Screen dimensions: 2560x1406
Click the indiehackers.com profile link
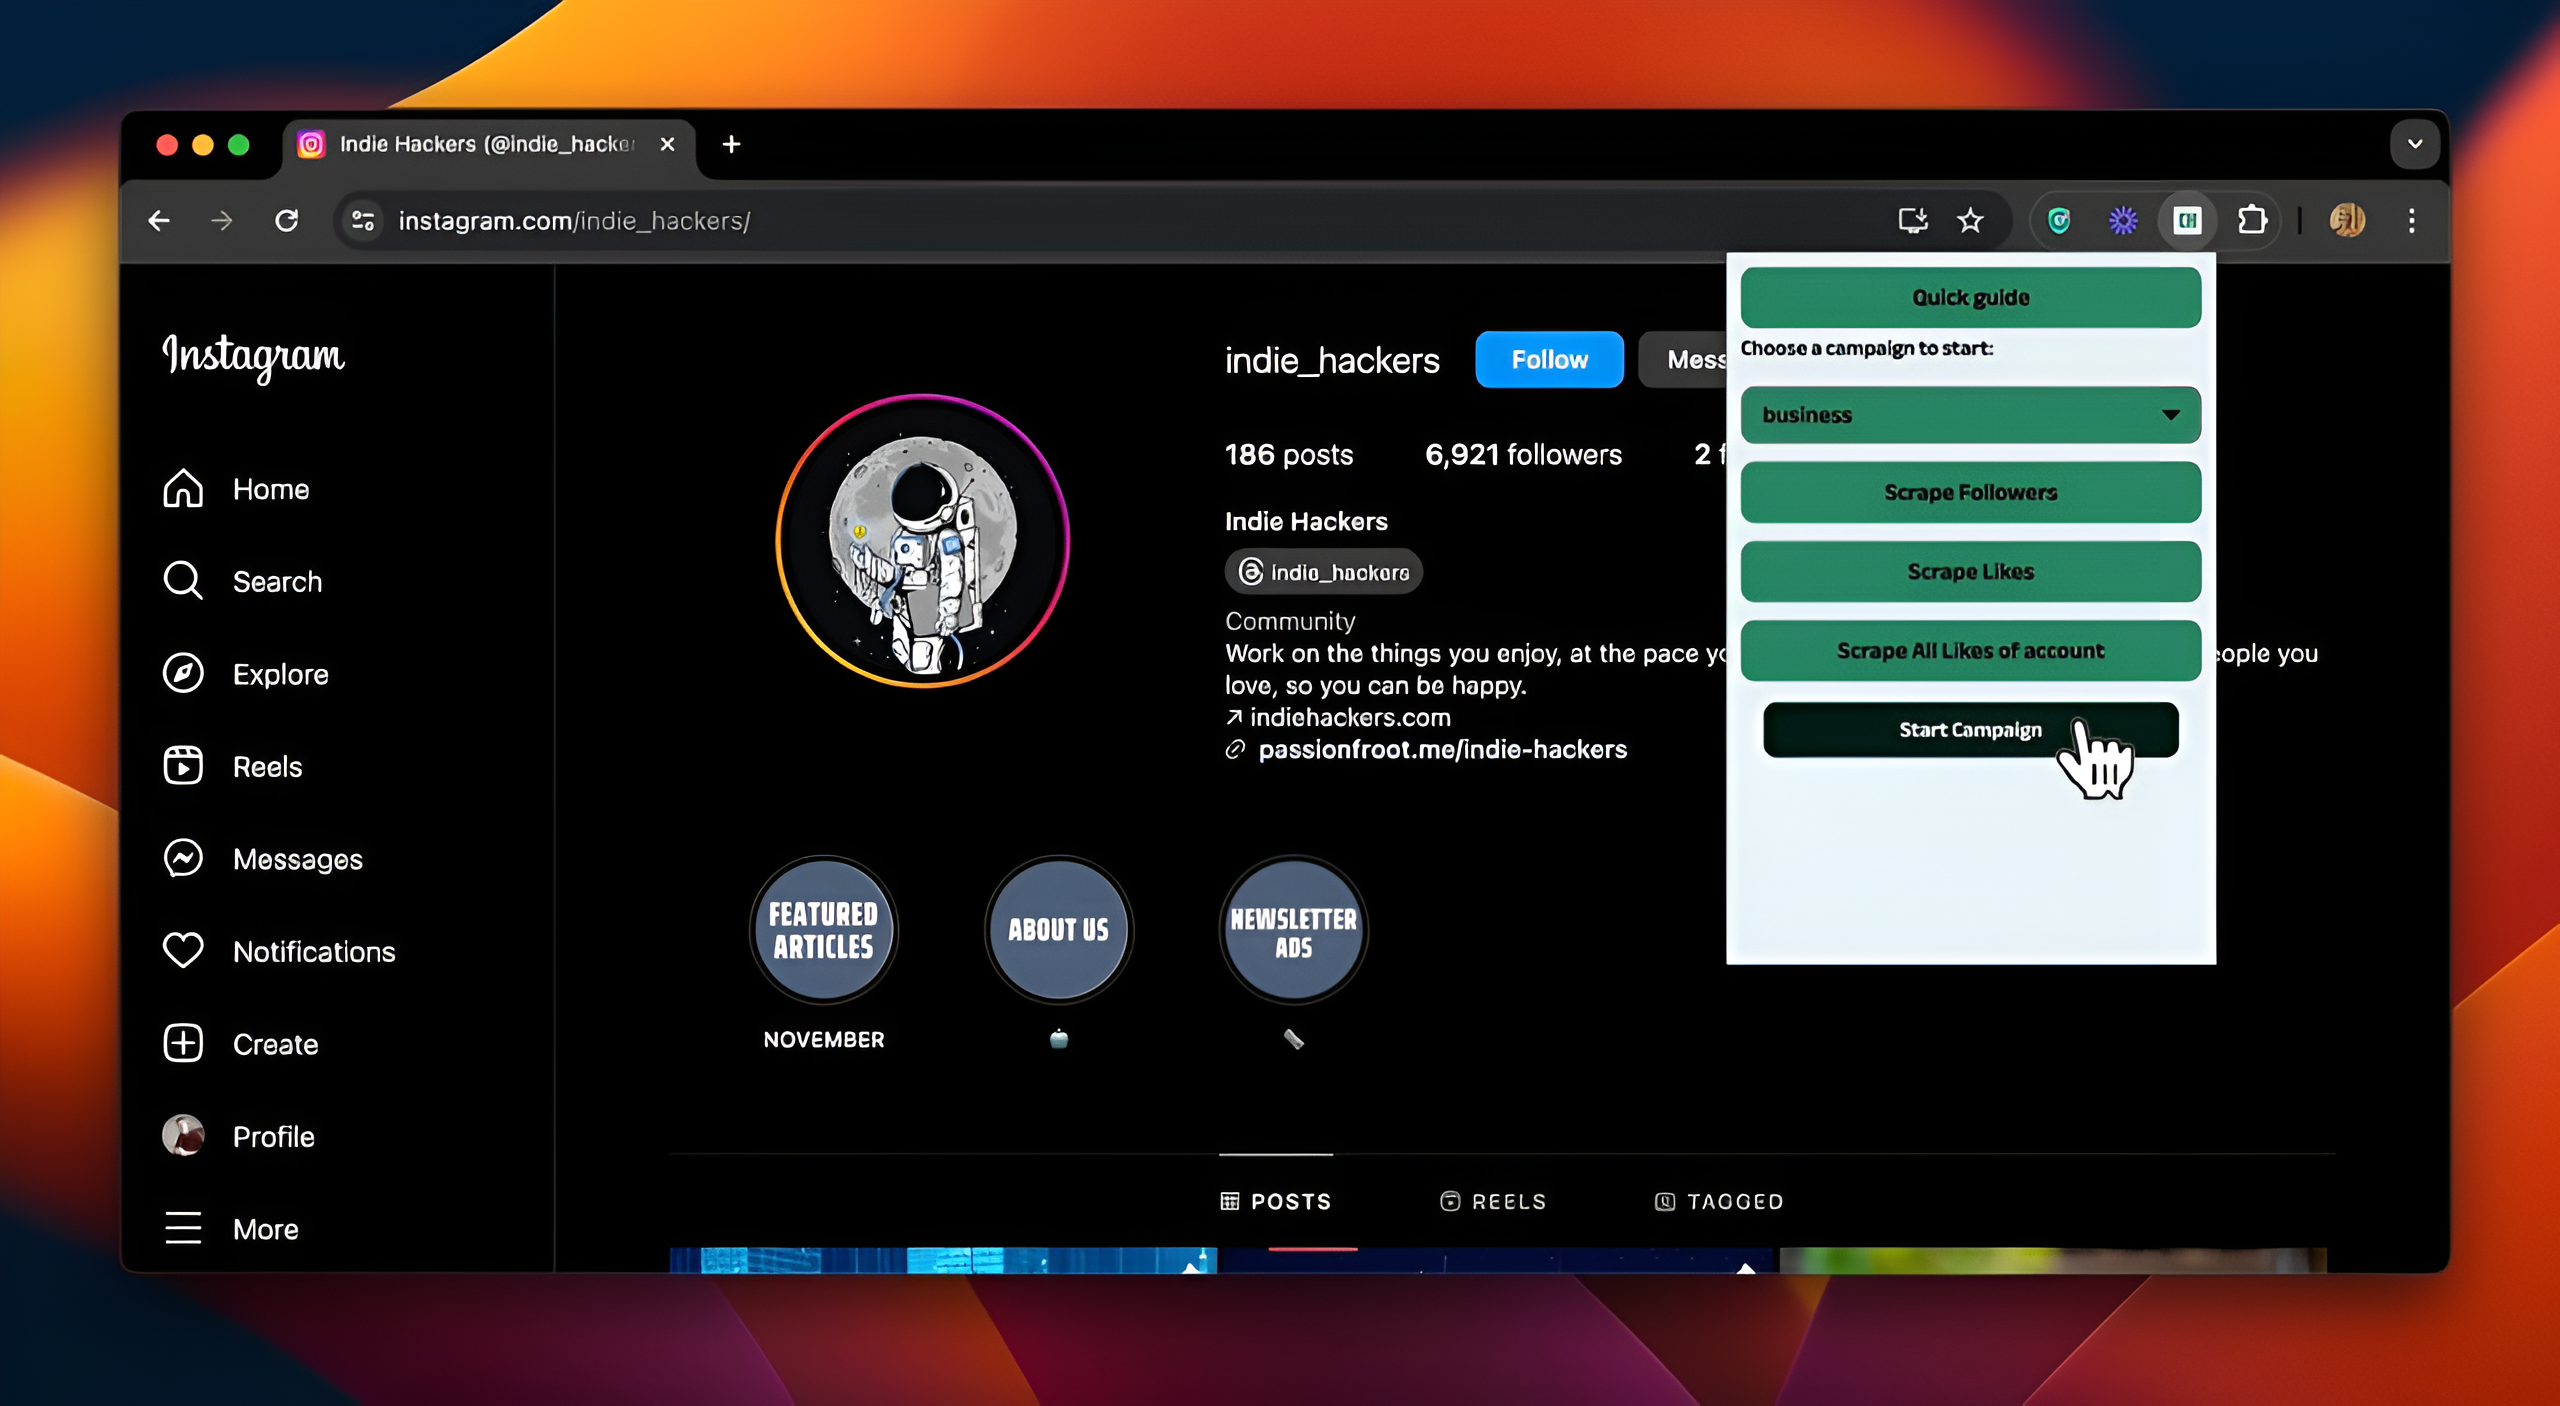point(1348,717)
